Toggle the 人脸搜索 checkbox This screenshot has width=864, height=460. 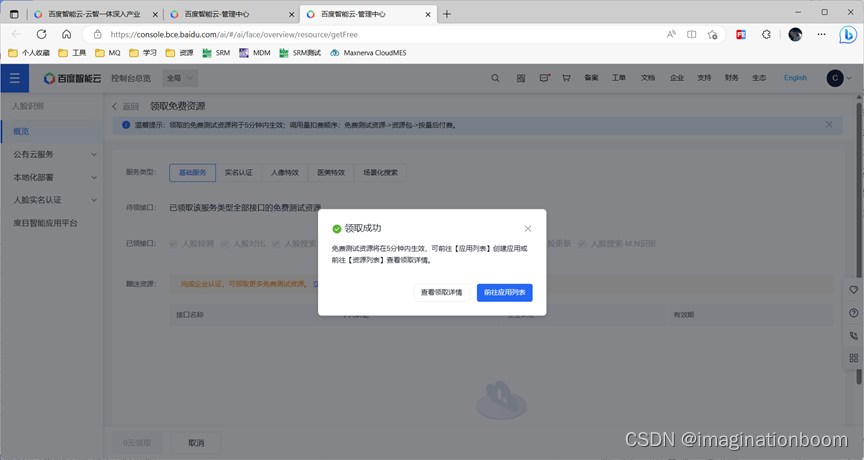276,243
